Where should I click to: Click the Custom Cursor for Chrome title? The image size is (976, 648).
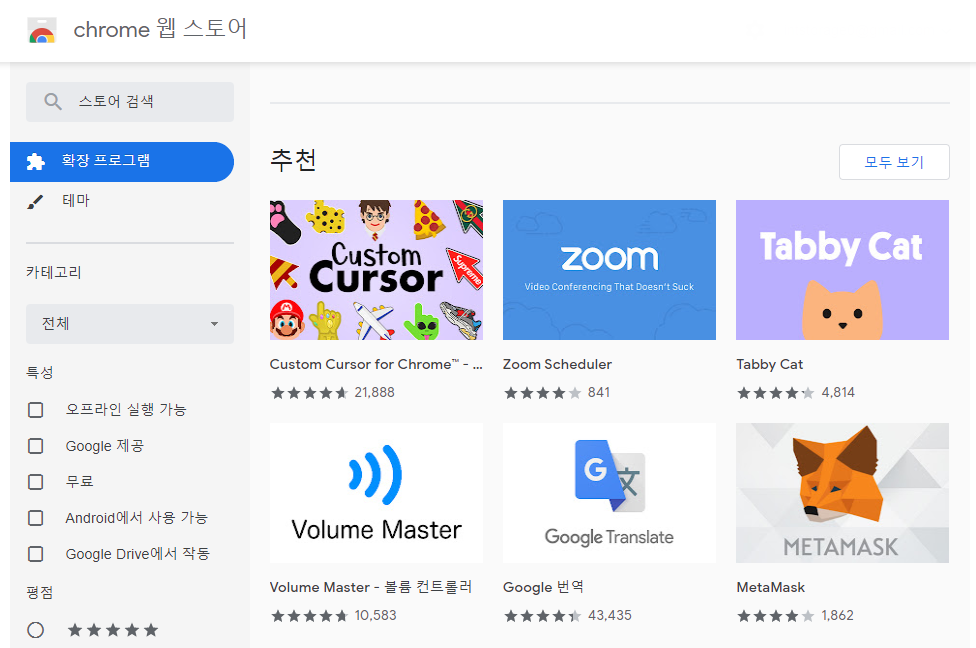[x=376, y=364]
